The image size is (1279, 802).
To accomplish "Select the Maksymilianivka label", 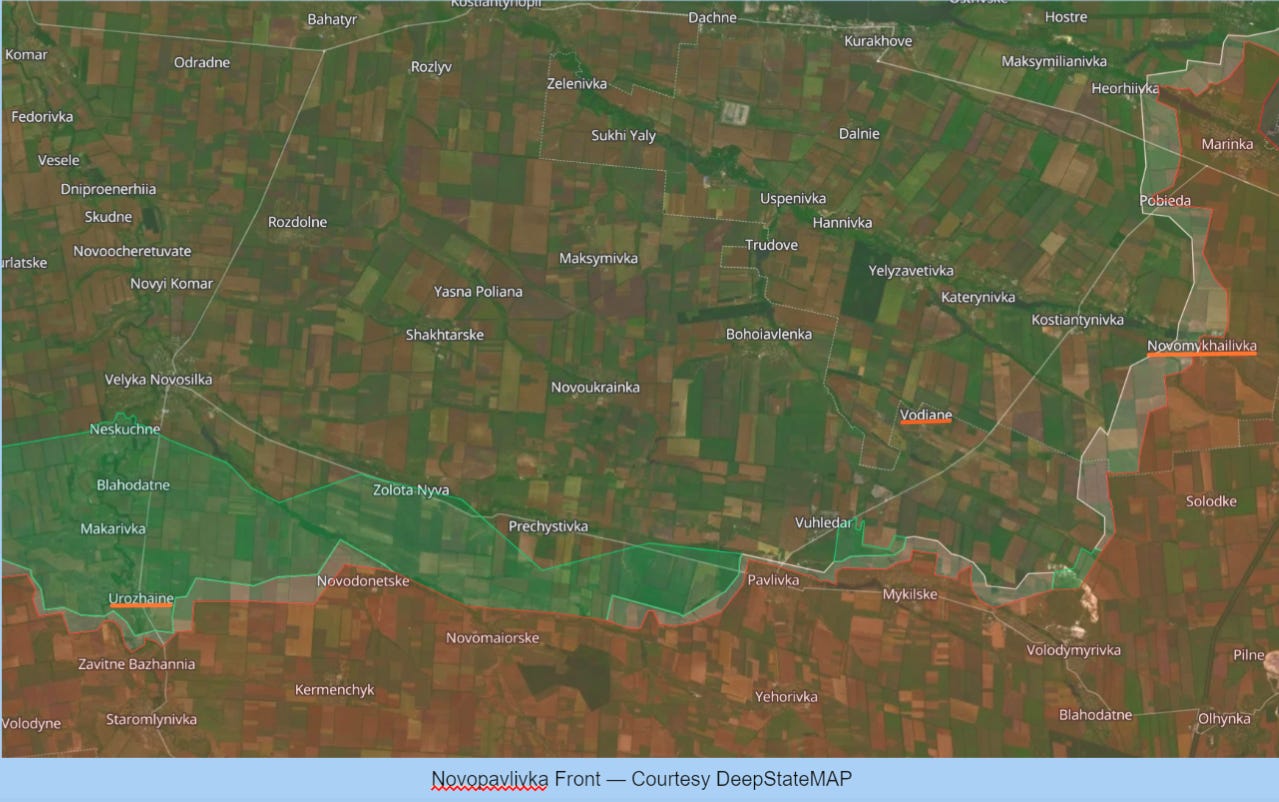I will click(1055, 62).
